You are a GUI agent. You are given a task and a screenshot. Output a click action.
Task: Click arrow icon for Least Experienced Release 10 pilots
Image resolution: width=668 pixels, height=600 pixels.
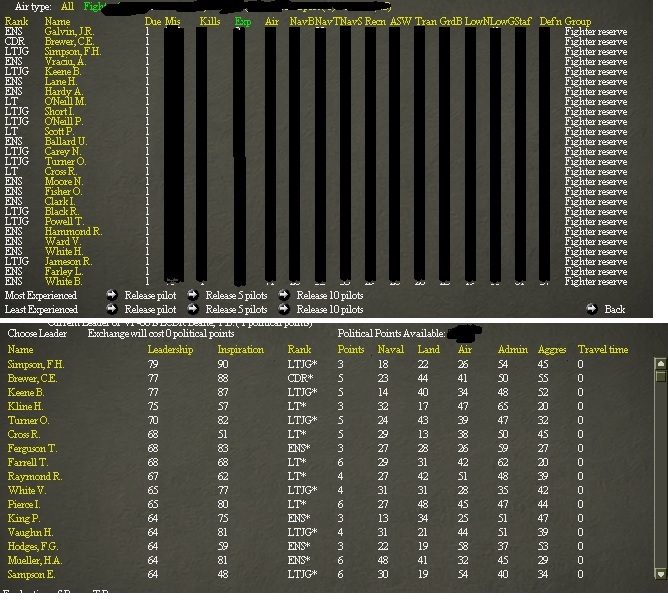tap(284, 309)
